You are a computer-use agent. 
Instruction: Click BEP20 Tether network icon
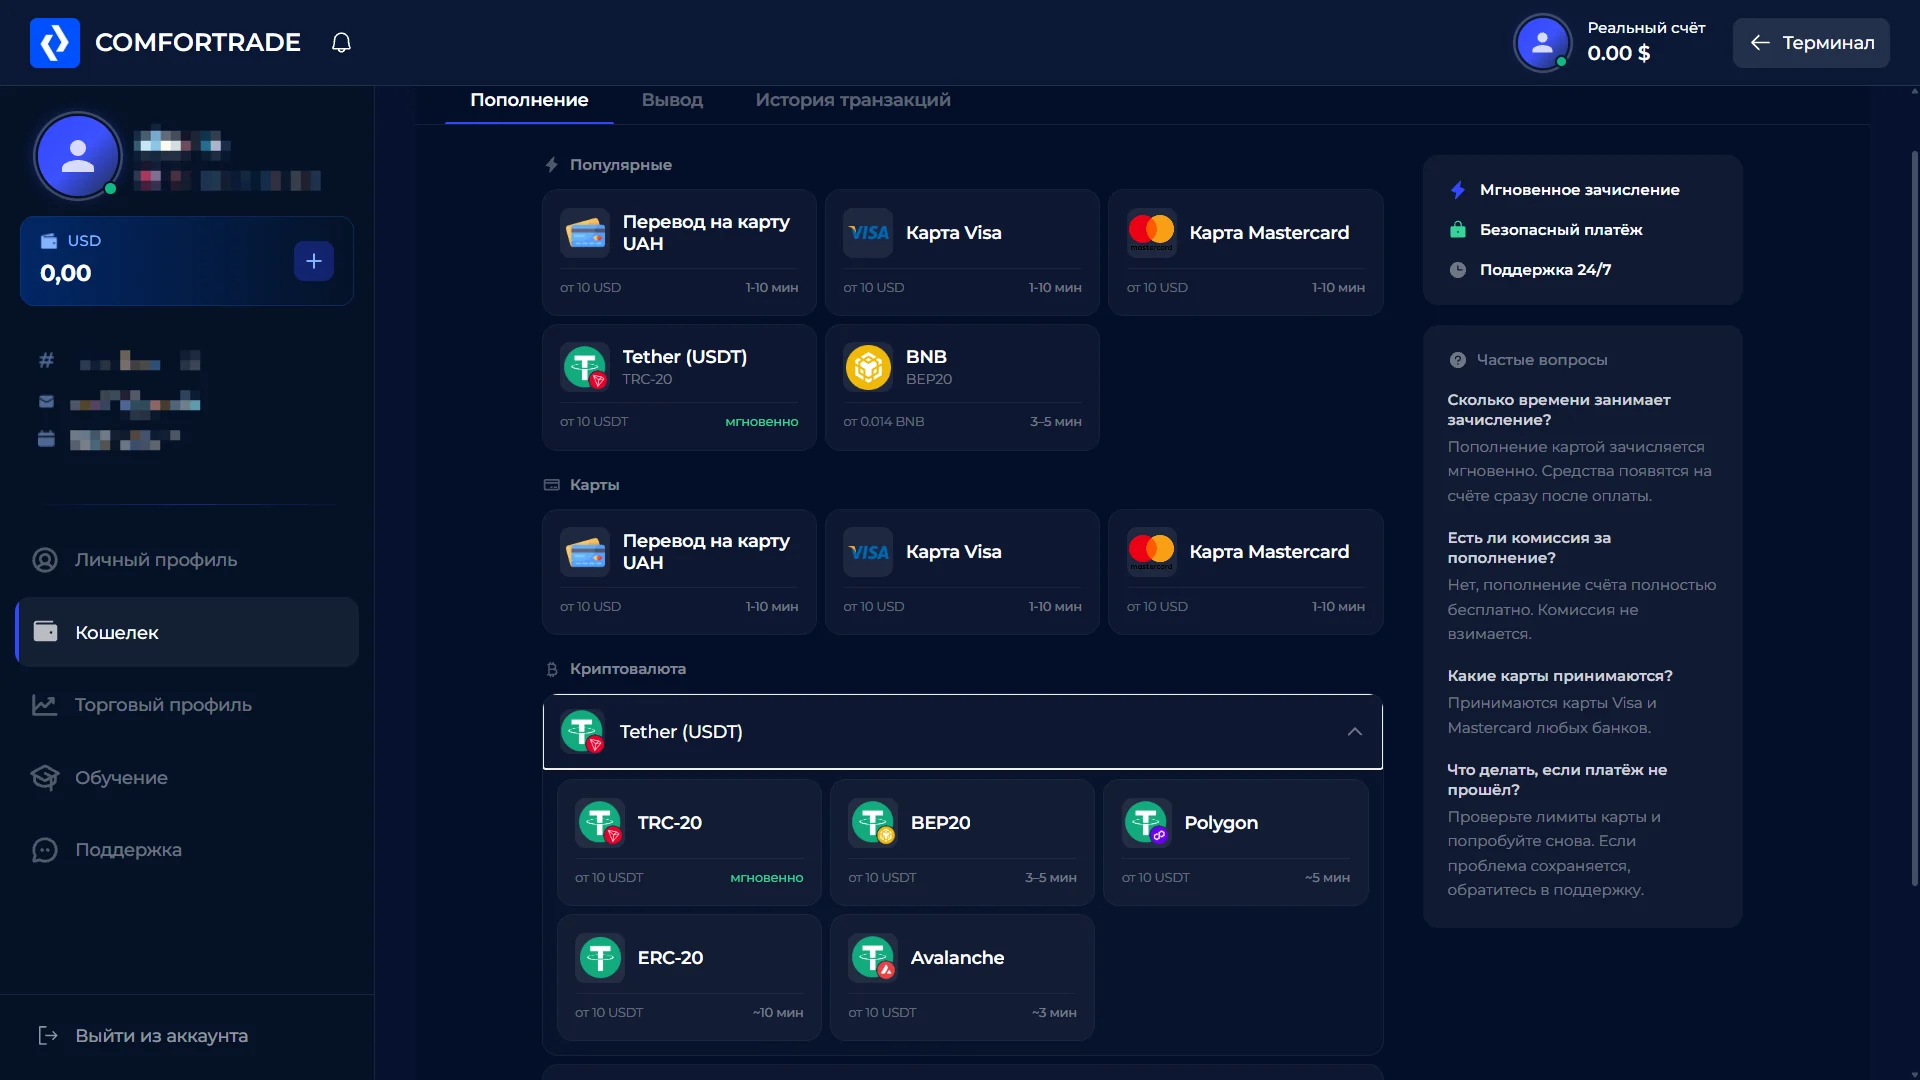coord(873,823)
